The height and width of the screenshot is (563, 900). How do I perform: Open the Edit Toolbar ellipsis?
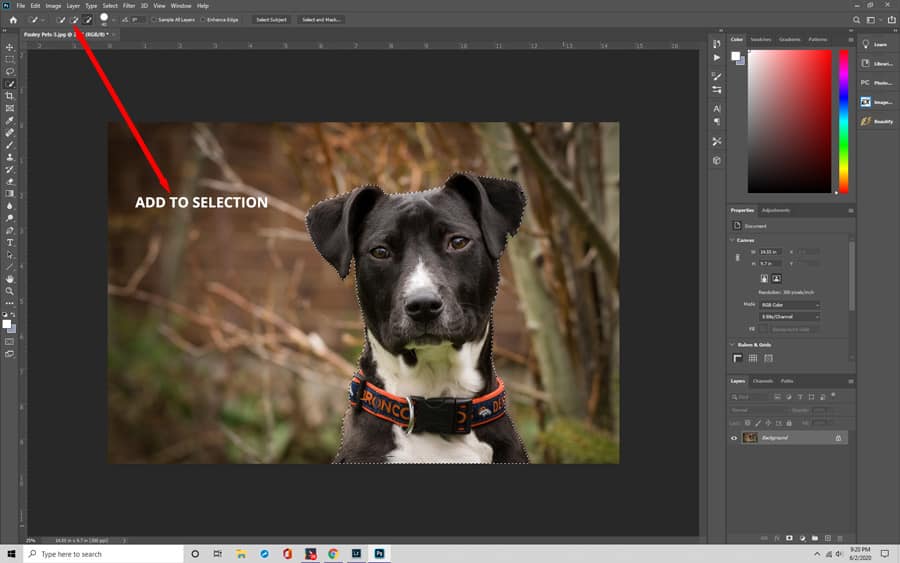click(10, 303)
